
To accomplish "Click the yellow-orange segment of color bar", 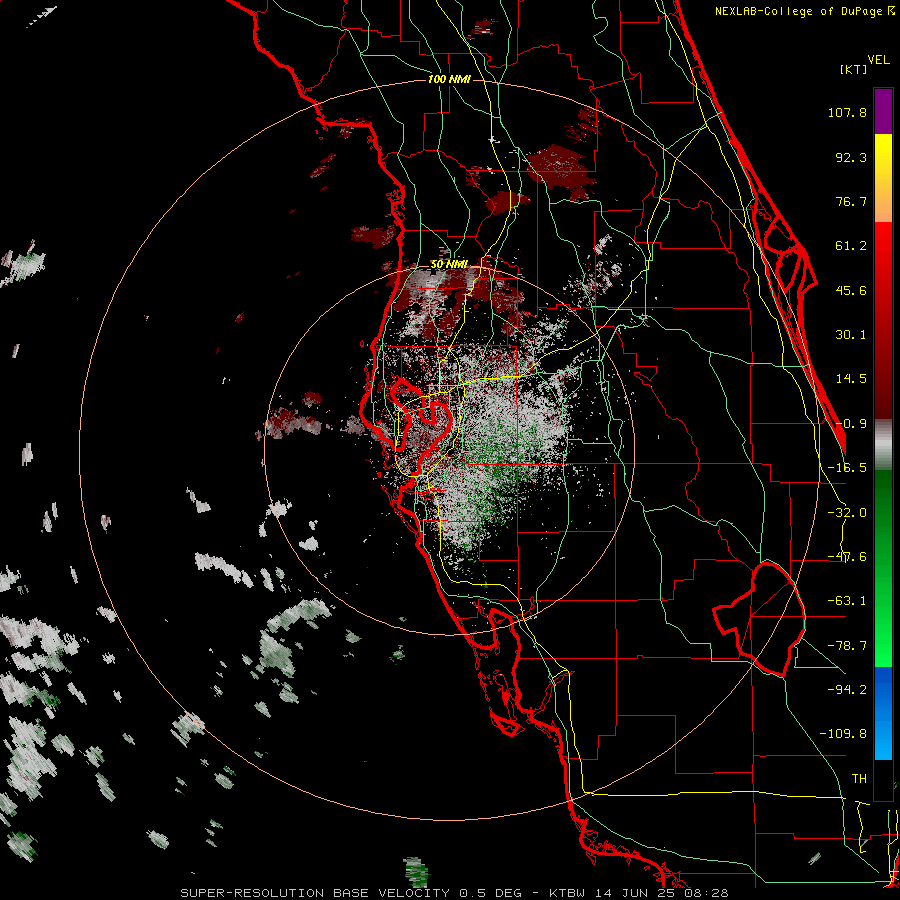I will [883, 178].
